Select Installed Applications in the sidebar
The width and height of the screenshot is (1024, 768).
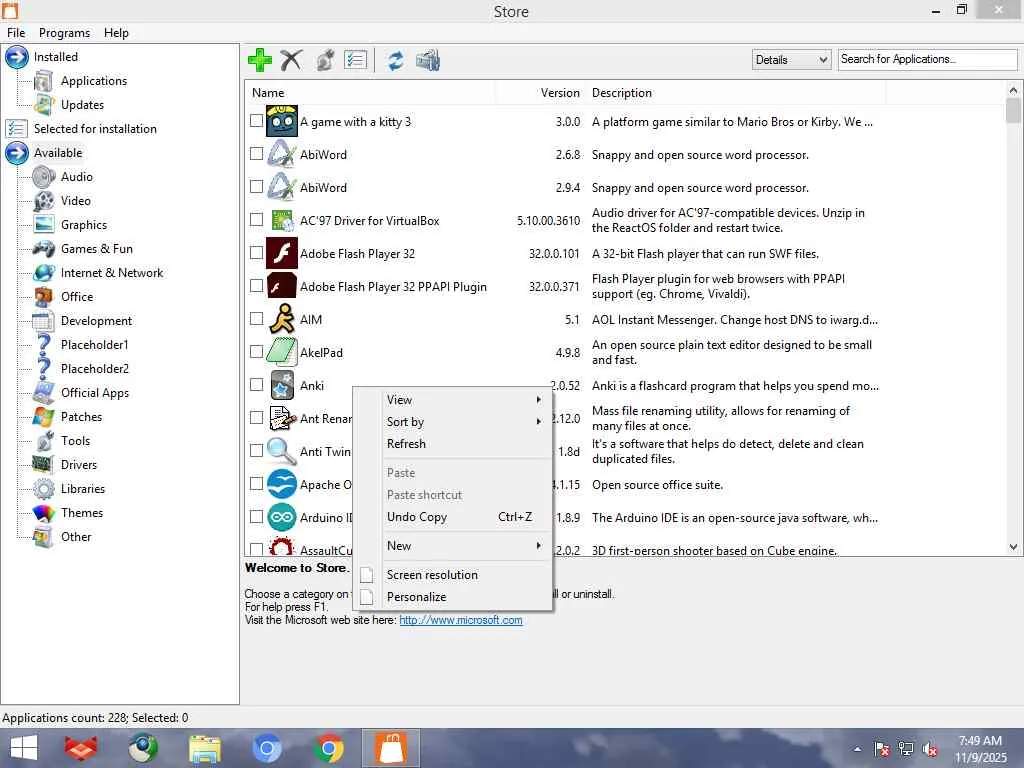(93, 81)
